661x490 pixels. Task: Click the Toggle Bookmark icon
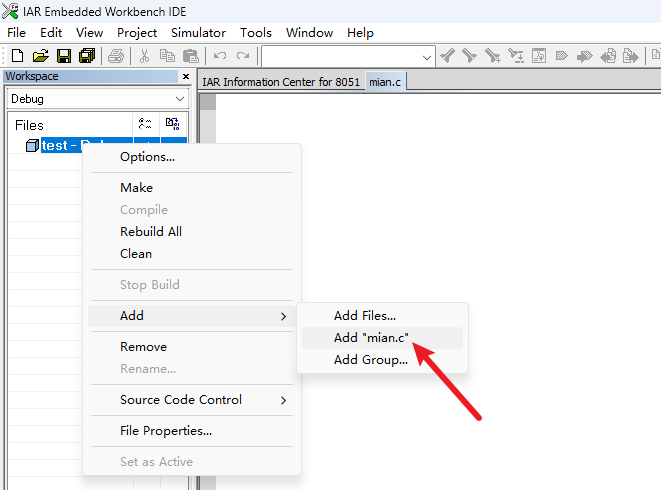562,56
